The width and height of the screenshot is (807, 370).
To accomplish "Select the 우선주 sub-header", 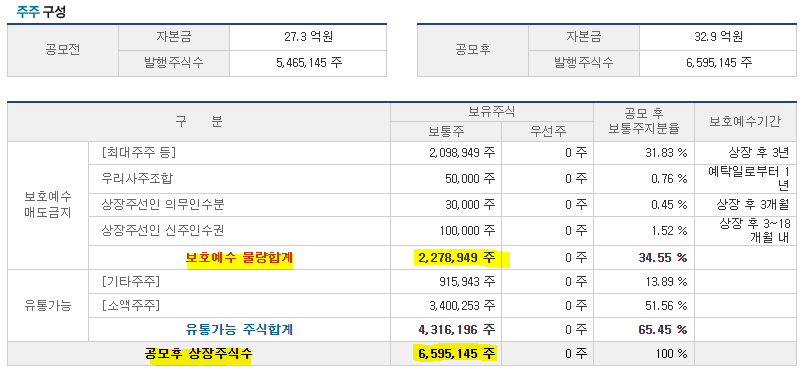I will [x=548, y=131].
